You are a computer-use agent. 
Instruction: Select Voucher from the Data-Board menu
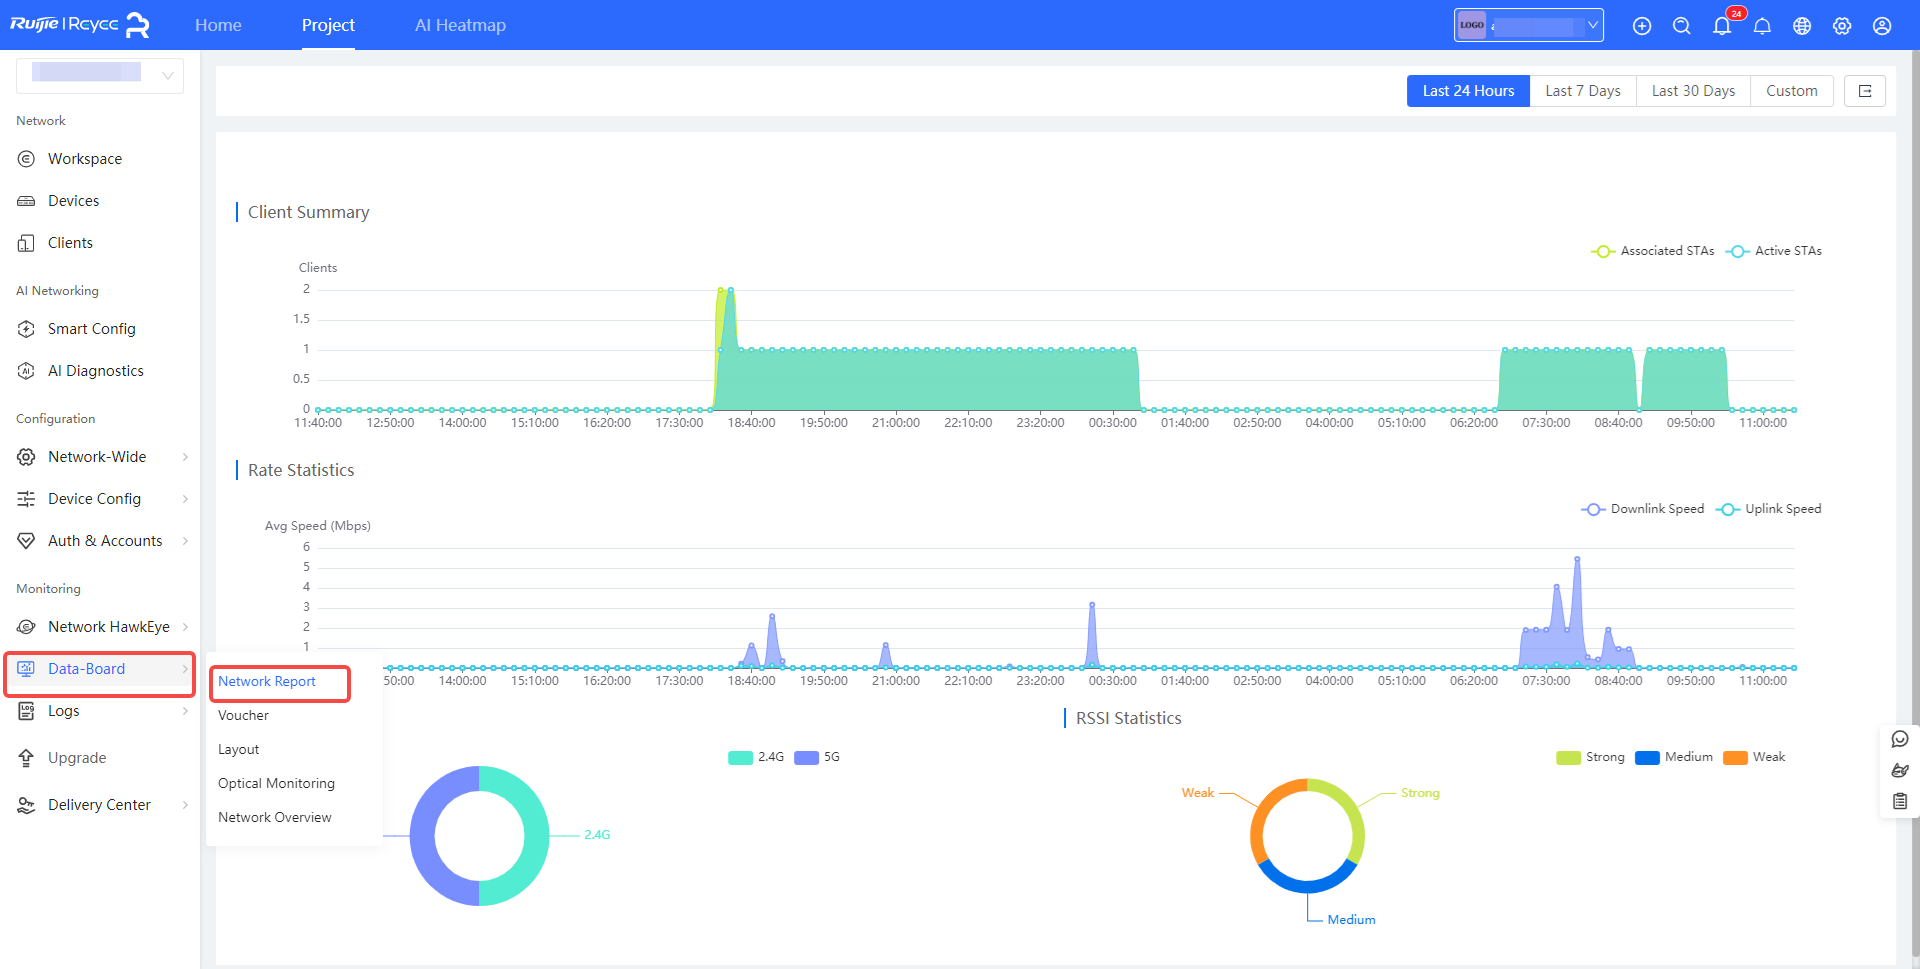242,715
